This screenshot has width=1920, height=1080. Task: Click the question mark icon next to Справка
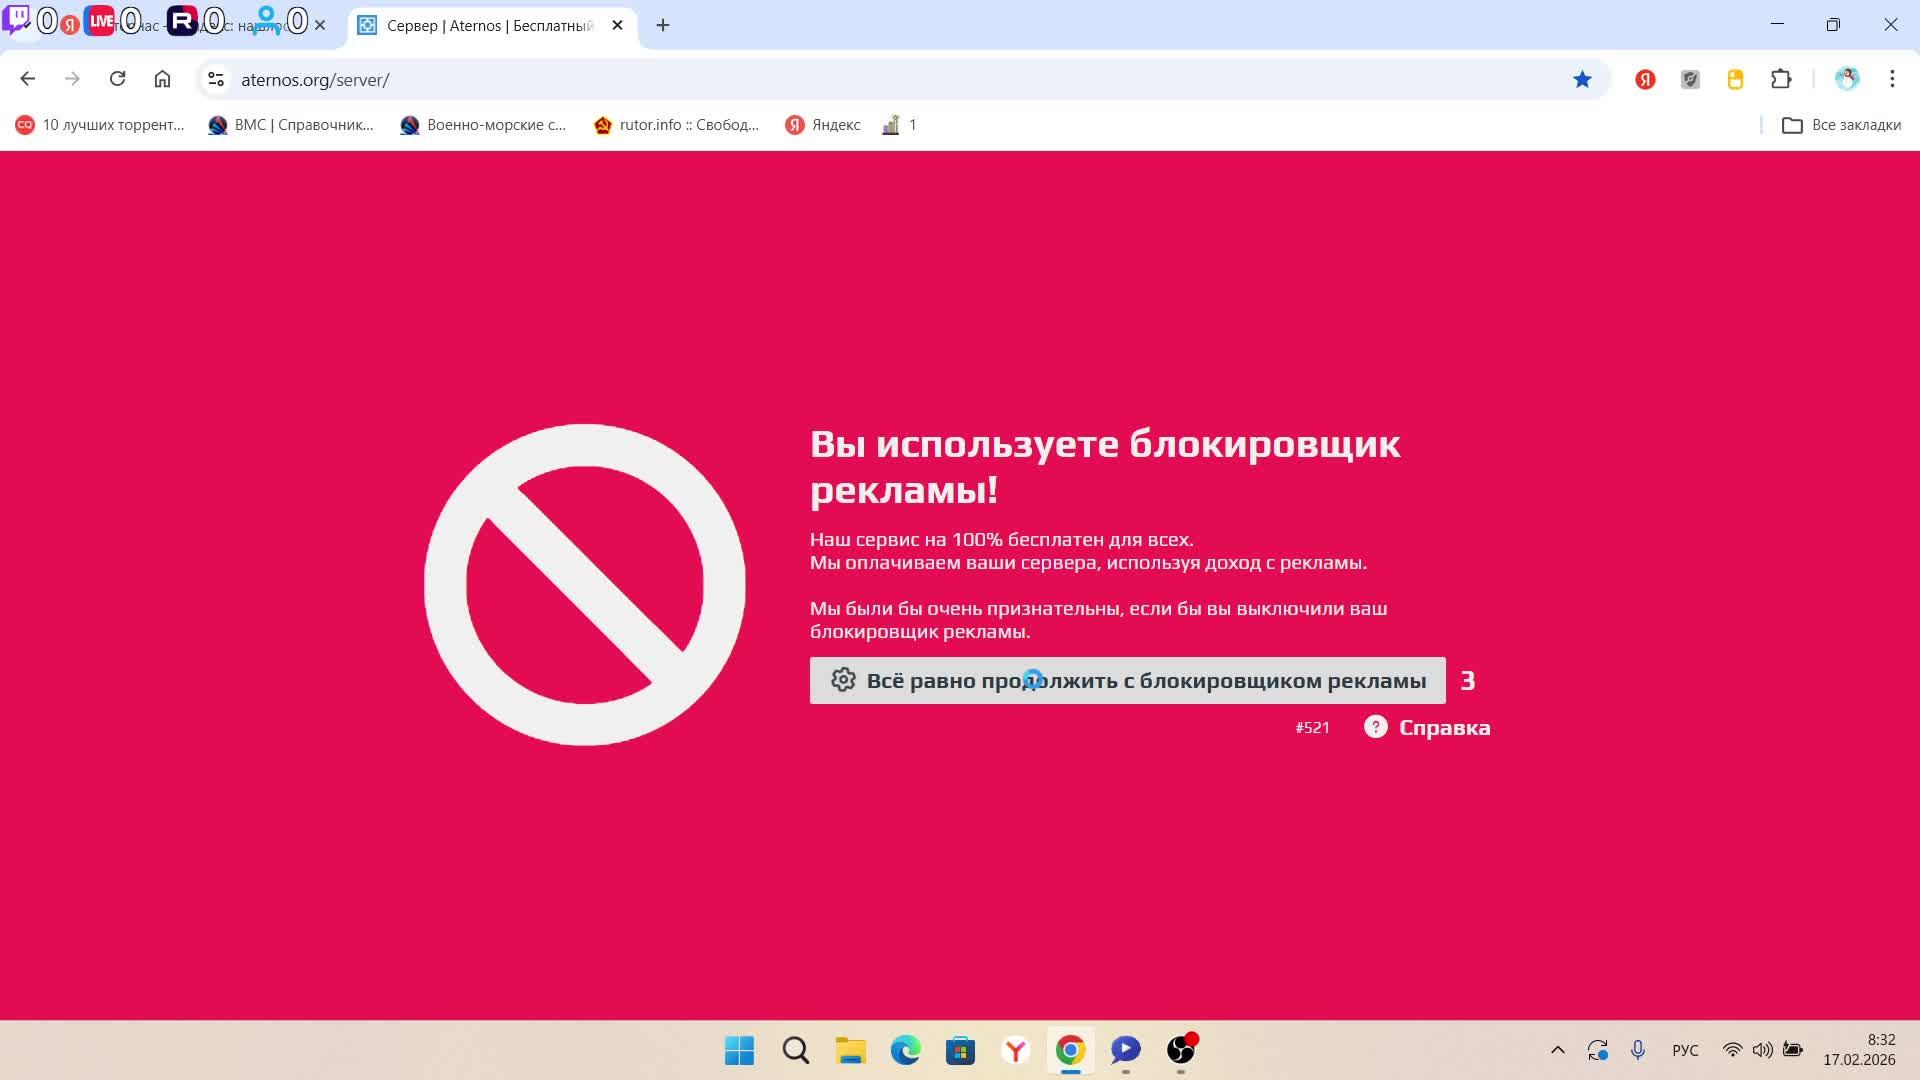(x=1375, y=726)
